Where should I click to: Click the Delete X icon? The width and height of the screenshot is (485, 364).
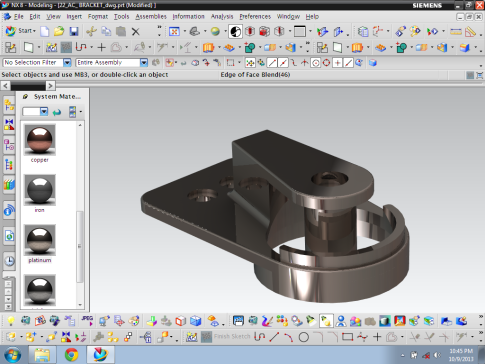[135, 32]
